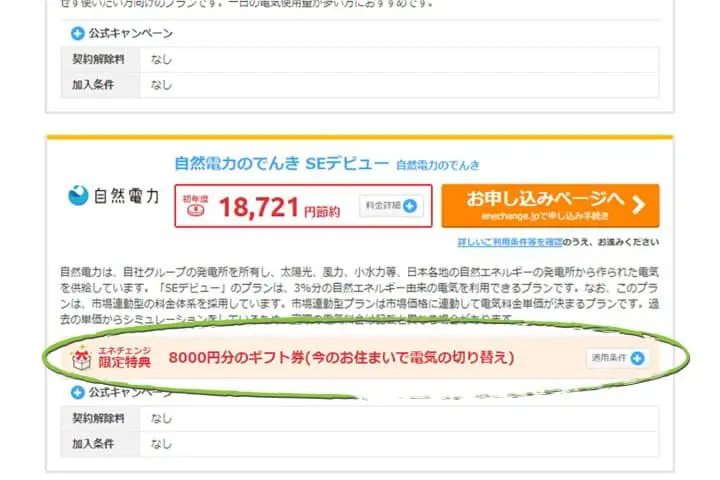720x480 pixels.
Task: Open the 自然電力のでんき SEデビュー plan title link
Action: click(280, 162)
